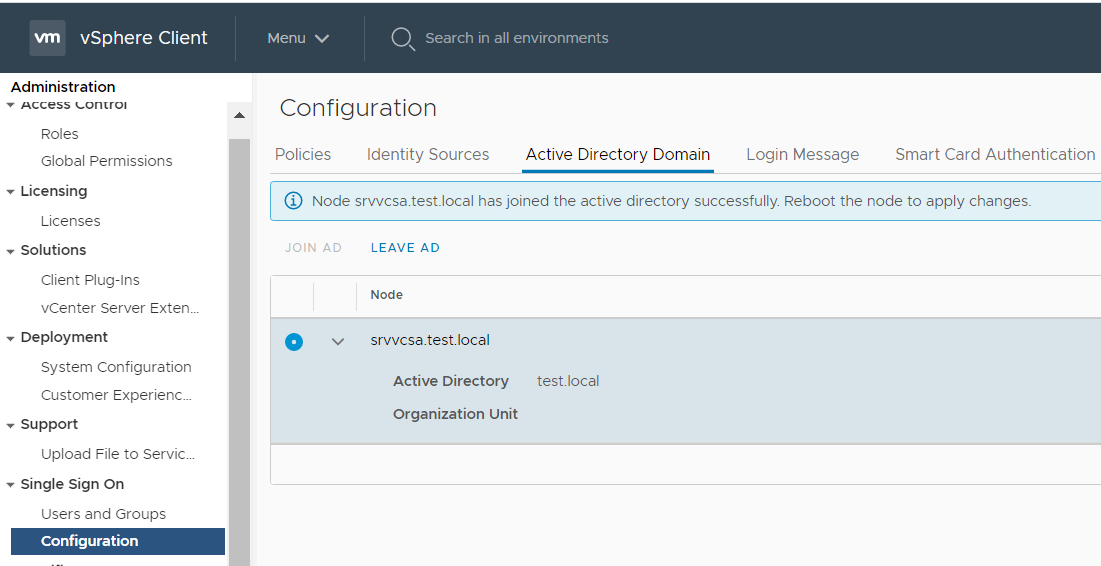Select the srvvcsa.test.local radio button
Screen dimensions: 1101x566
pos(294,342)
